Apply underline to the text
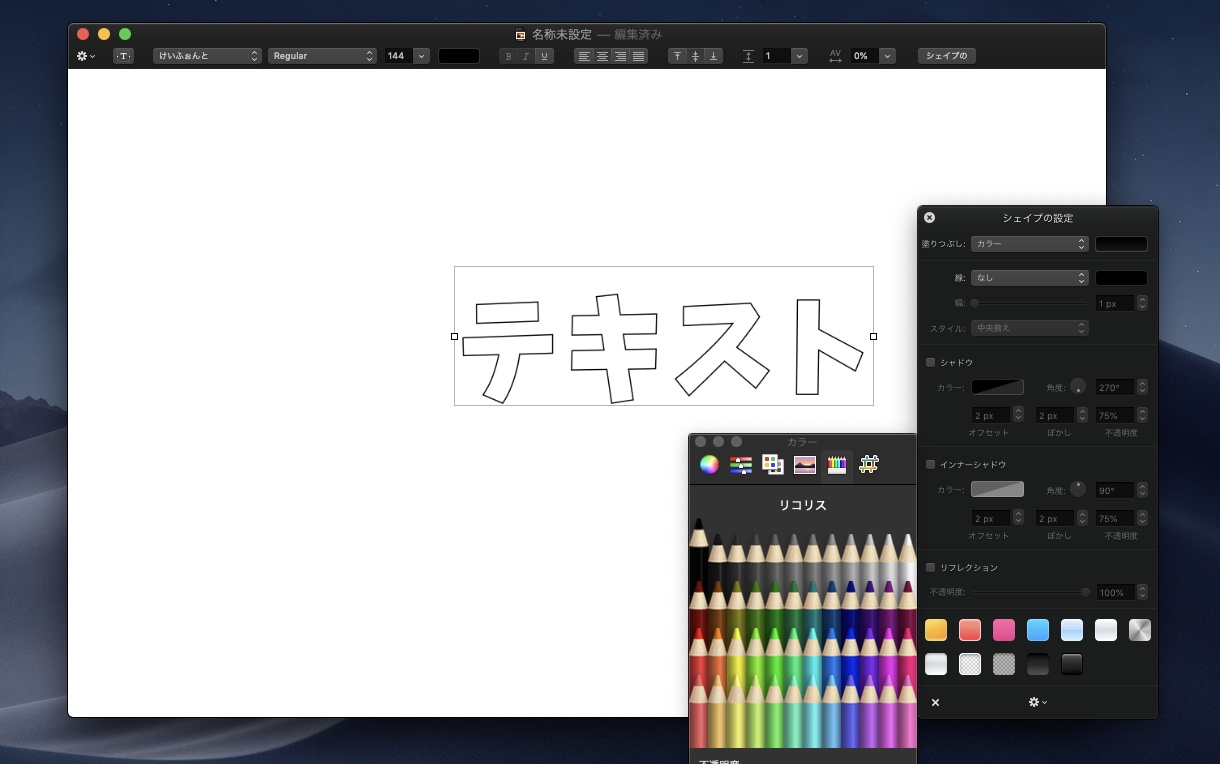Screen dimensions: 1220x764 coord(544,56)
